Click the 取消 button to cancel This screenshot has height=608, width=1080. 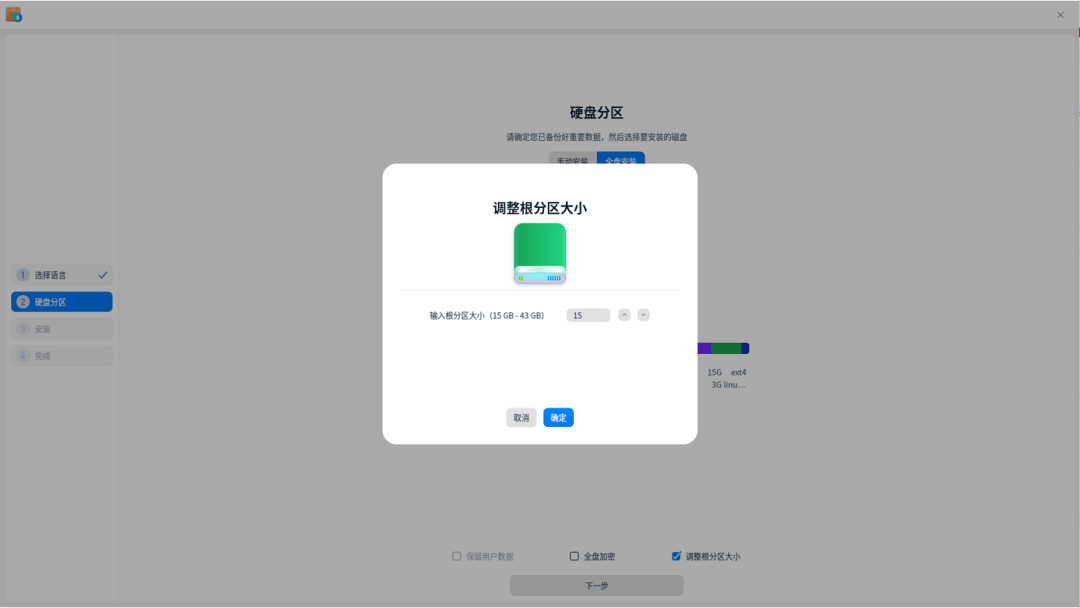pos(520,417)
